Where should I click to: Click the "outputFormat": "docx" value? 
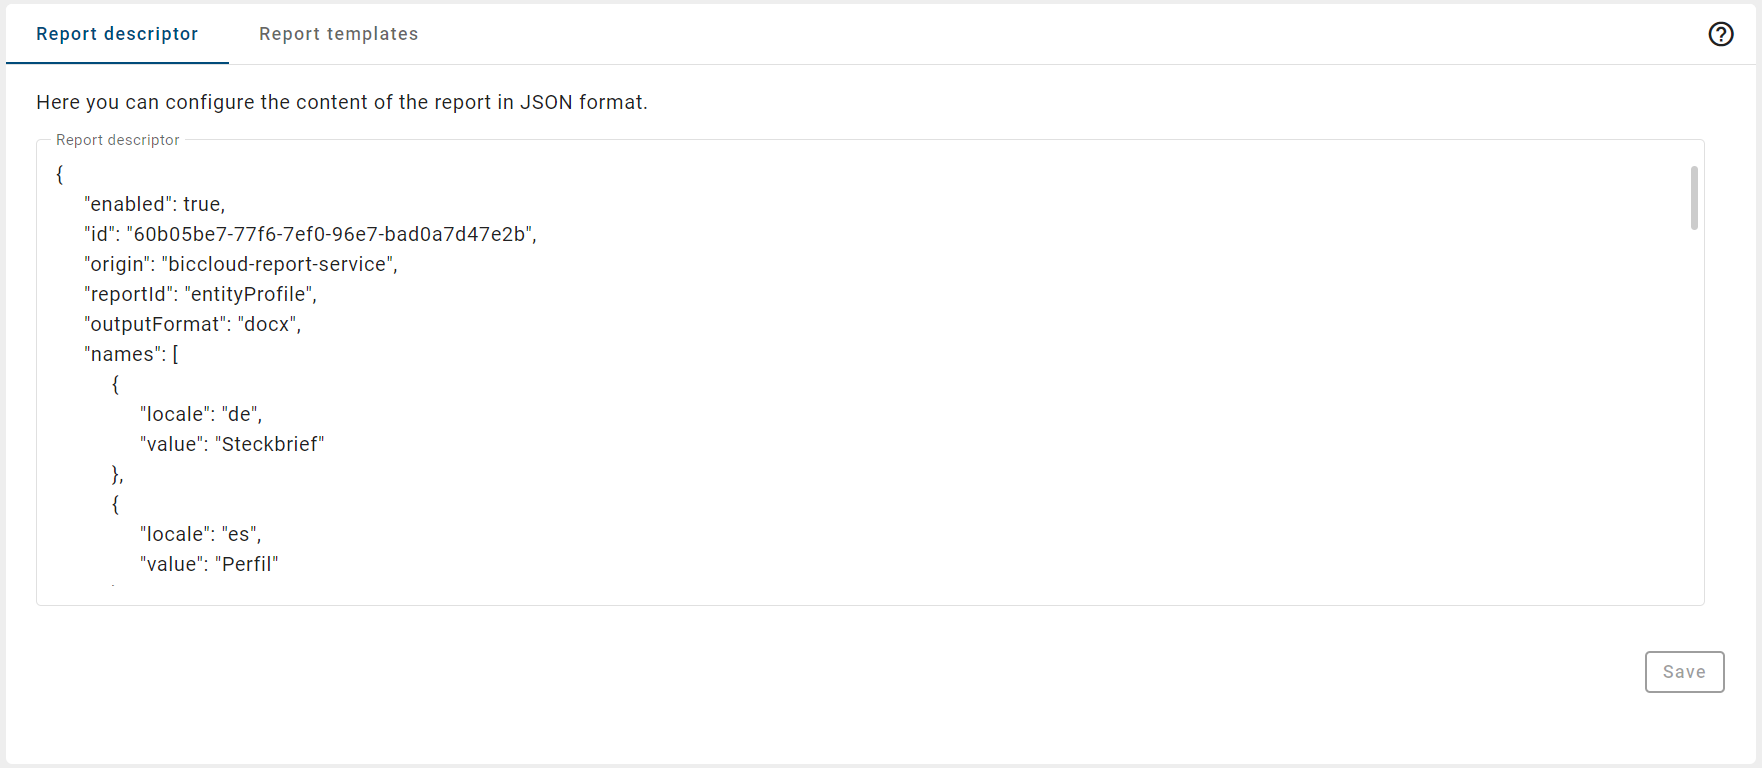point(269,324)
